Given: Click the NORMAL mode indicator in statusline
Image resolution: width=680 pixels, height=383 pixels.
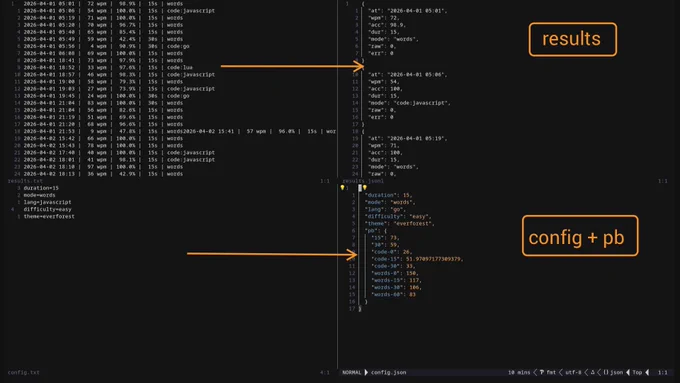Looking at the screenshot, I should [x=351, y=372].
